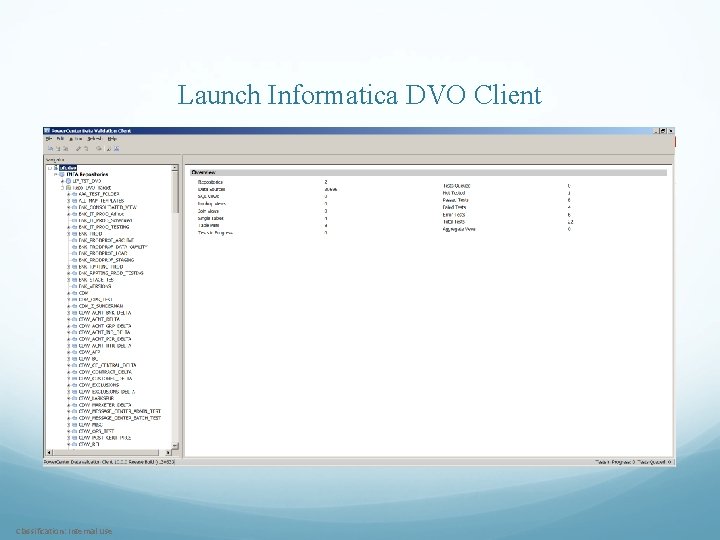Click the Passed Tests label
The height and width of the screenshot is (540, 720).
click(x=455, y=200)
